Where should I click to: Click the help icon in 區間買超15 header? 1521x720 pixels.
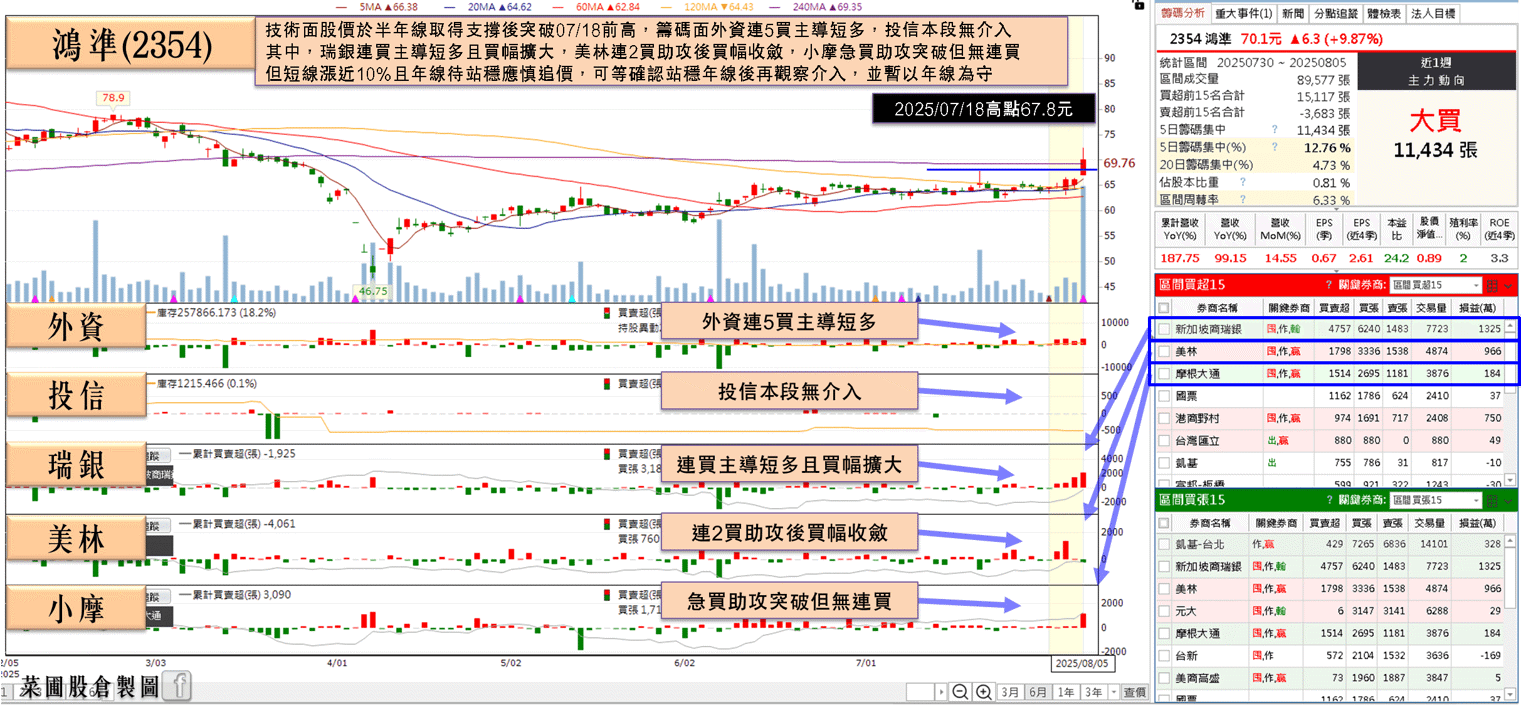1328,285
